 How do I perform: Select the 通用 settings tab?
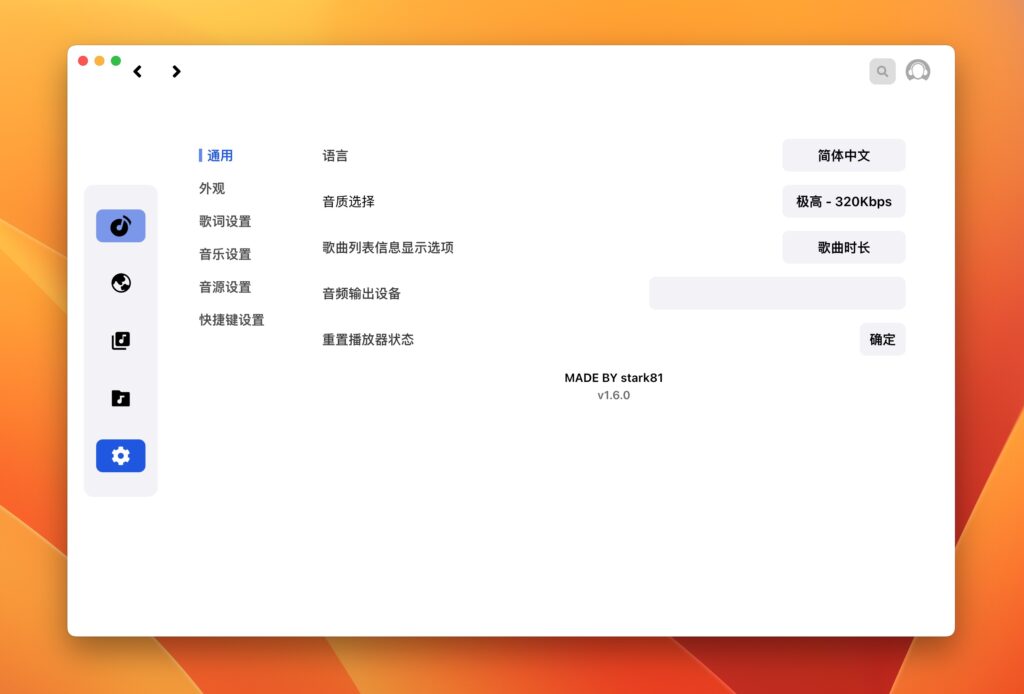click(219, 155)
